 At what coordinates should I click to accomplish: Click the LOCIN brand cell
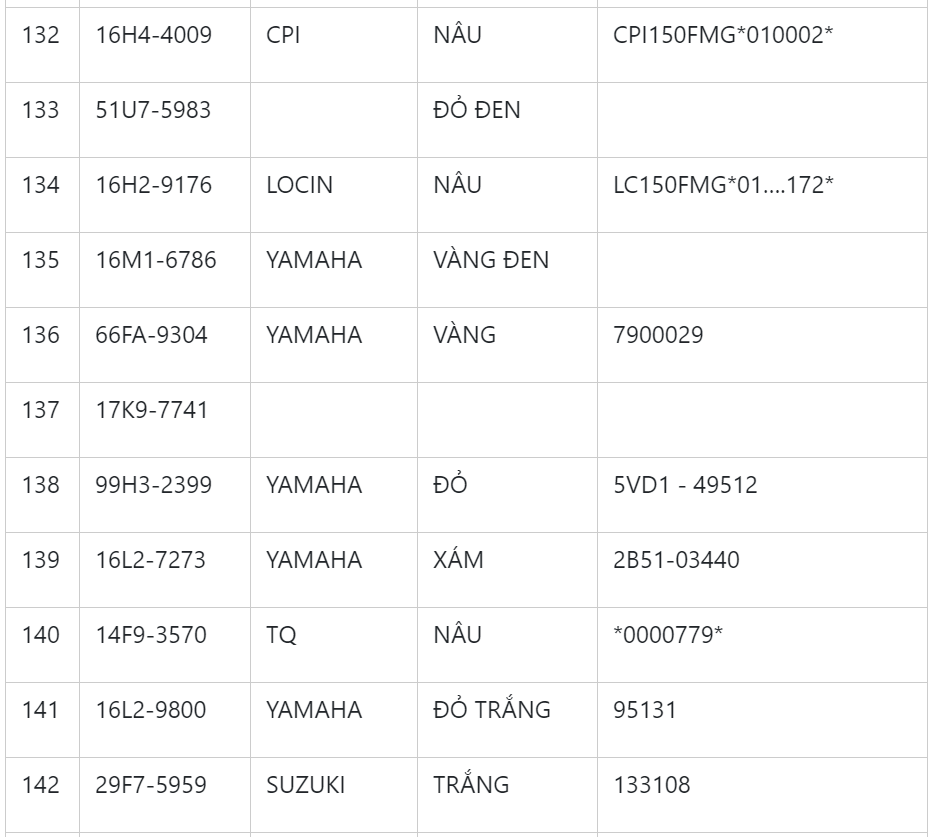299,185
